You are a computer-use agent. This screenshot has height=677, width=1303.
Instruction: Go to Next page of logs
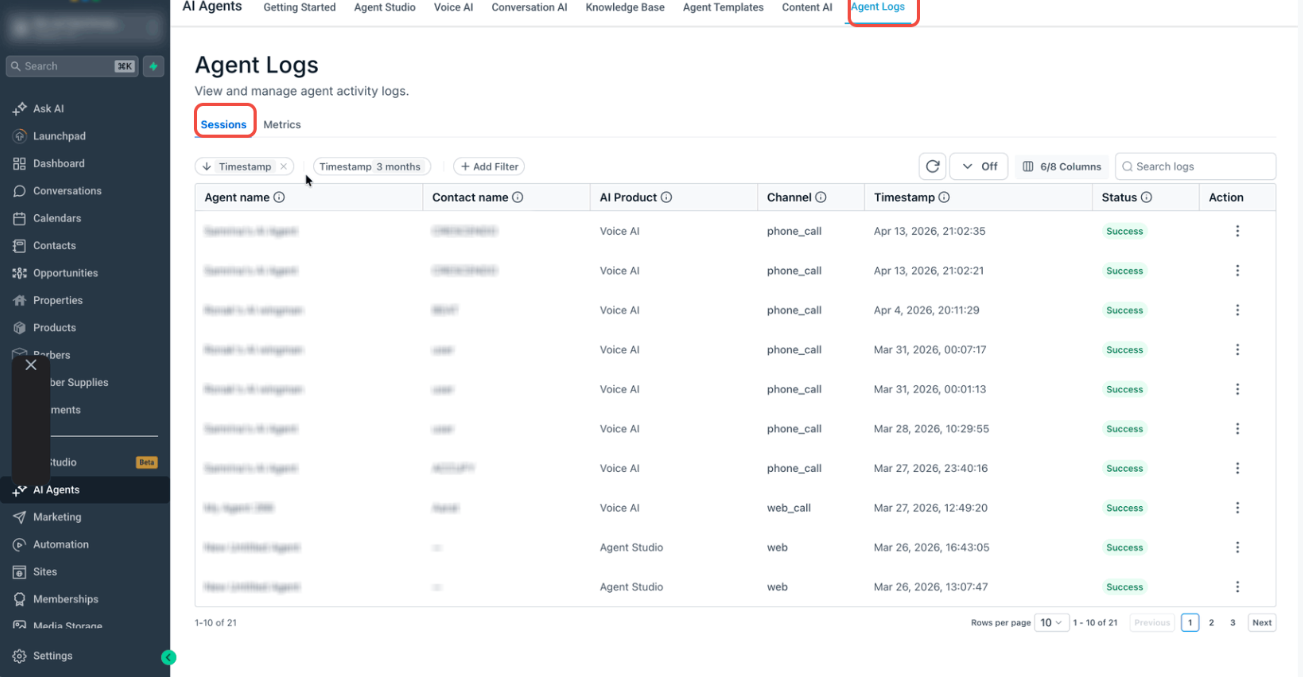[1262, 622]
